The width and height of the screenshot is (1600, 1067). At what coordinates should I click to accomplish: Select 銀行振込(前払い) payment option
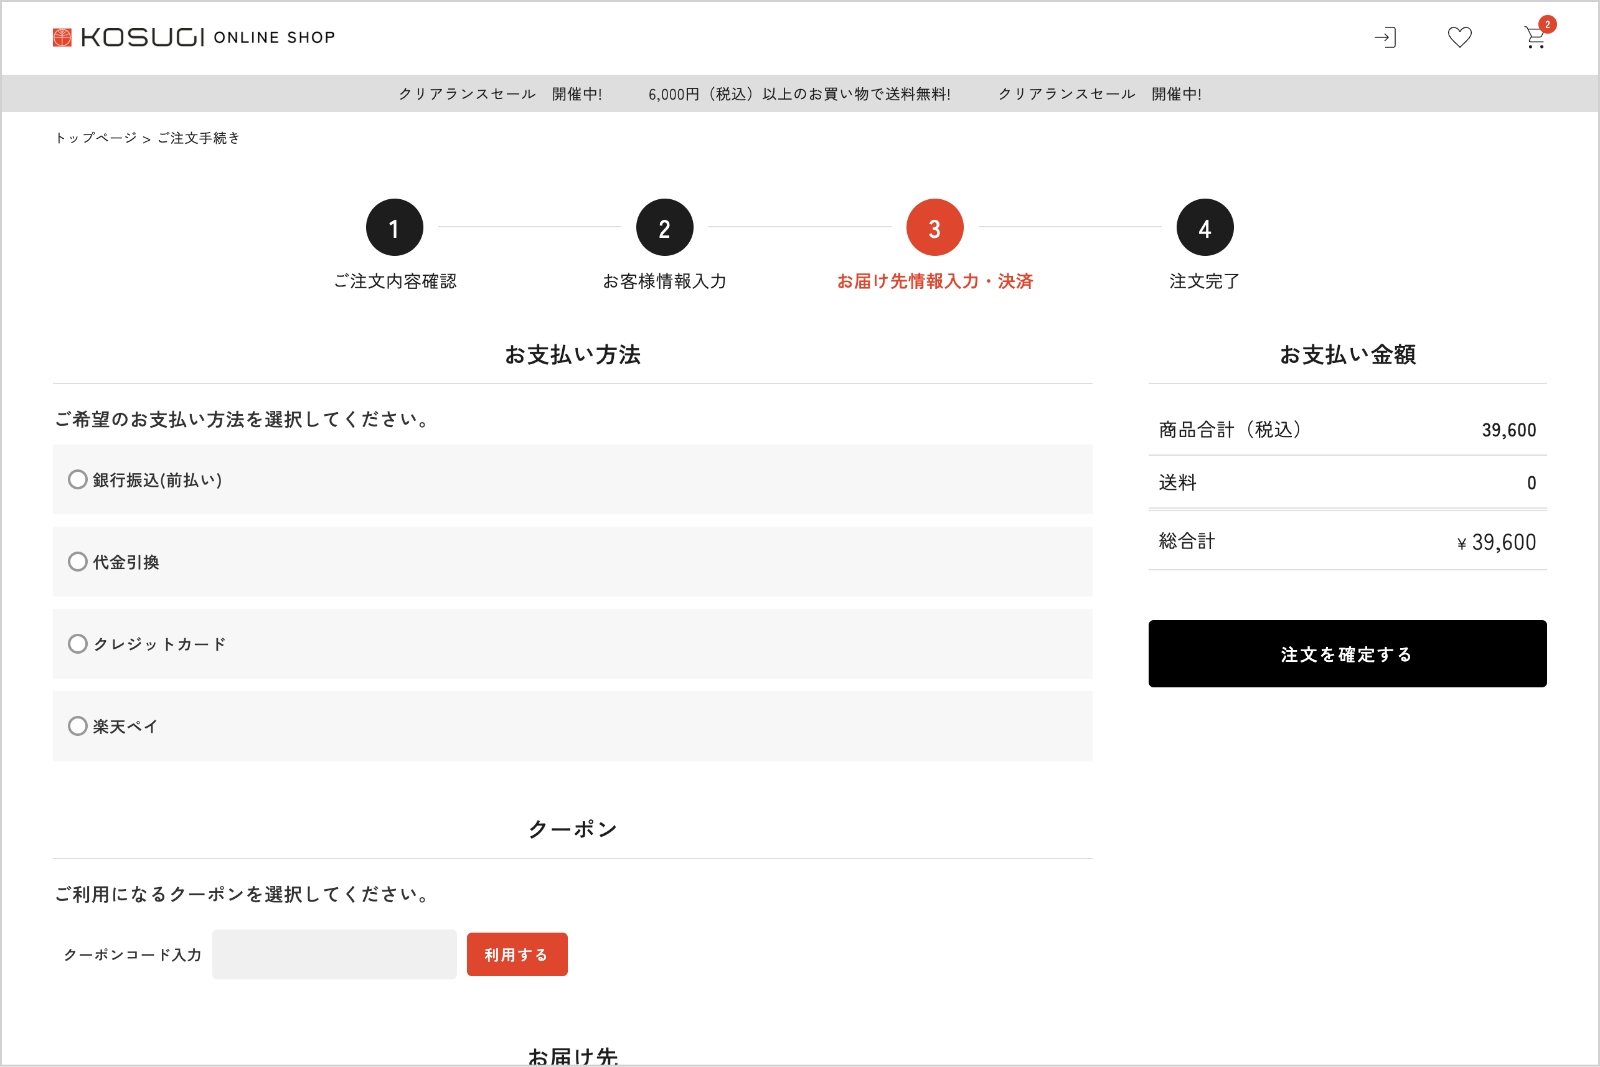pos(78,480)
